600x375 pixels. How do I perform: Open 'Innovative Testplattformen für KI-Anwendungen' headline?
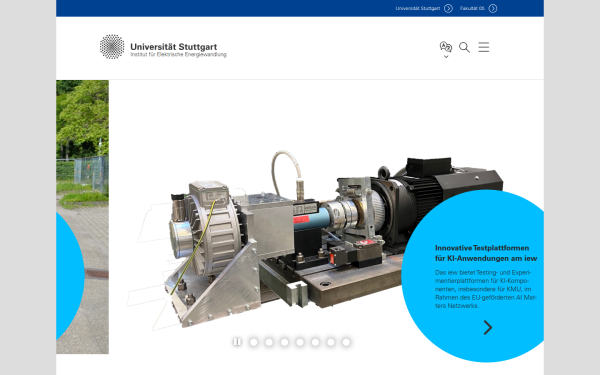tap(486, 253)
